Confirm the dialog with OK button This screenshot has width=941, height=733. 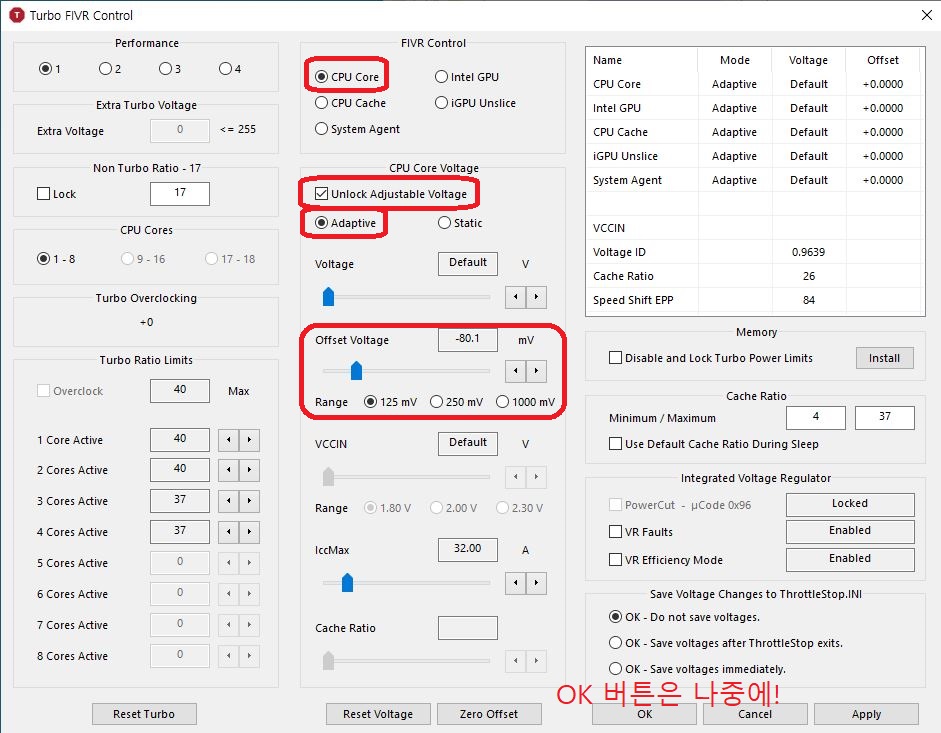pos(645,714)
